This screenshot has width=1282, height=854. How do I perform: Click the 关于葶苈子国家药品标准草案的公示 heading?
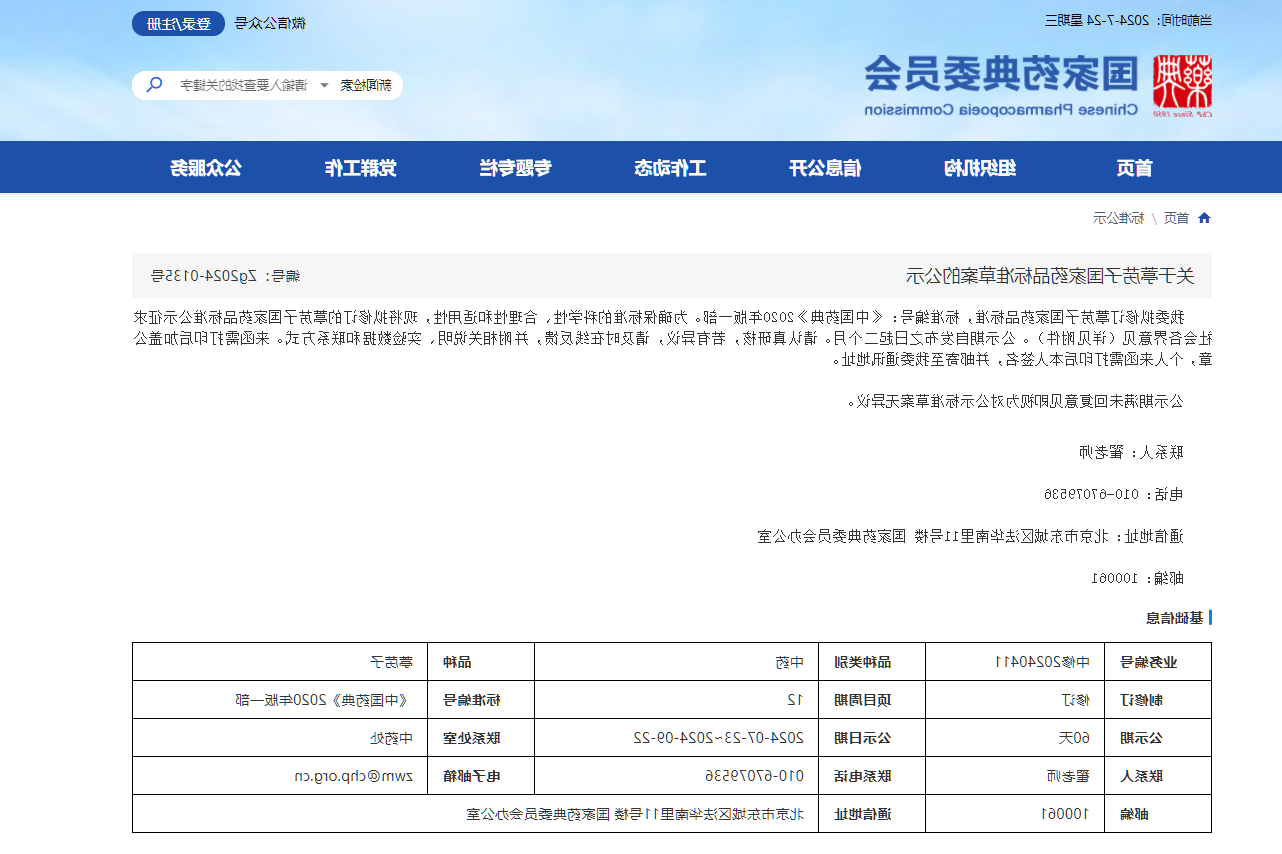(x=1050, y=276)
